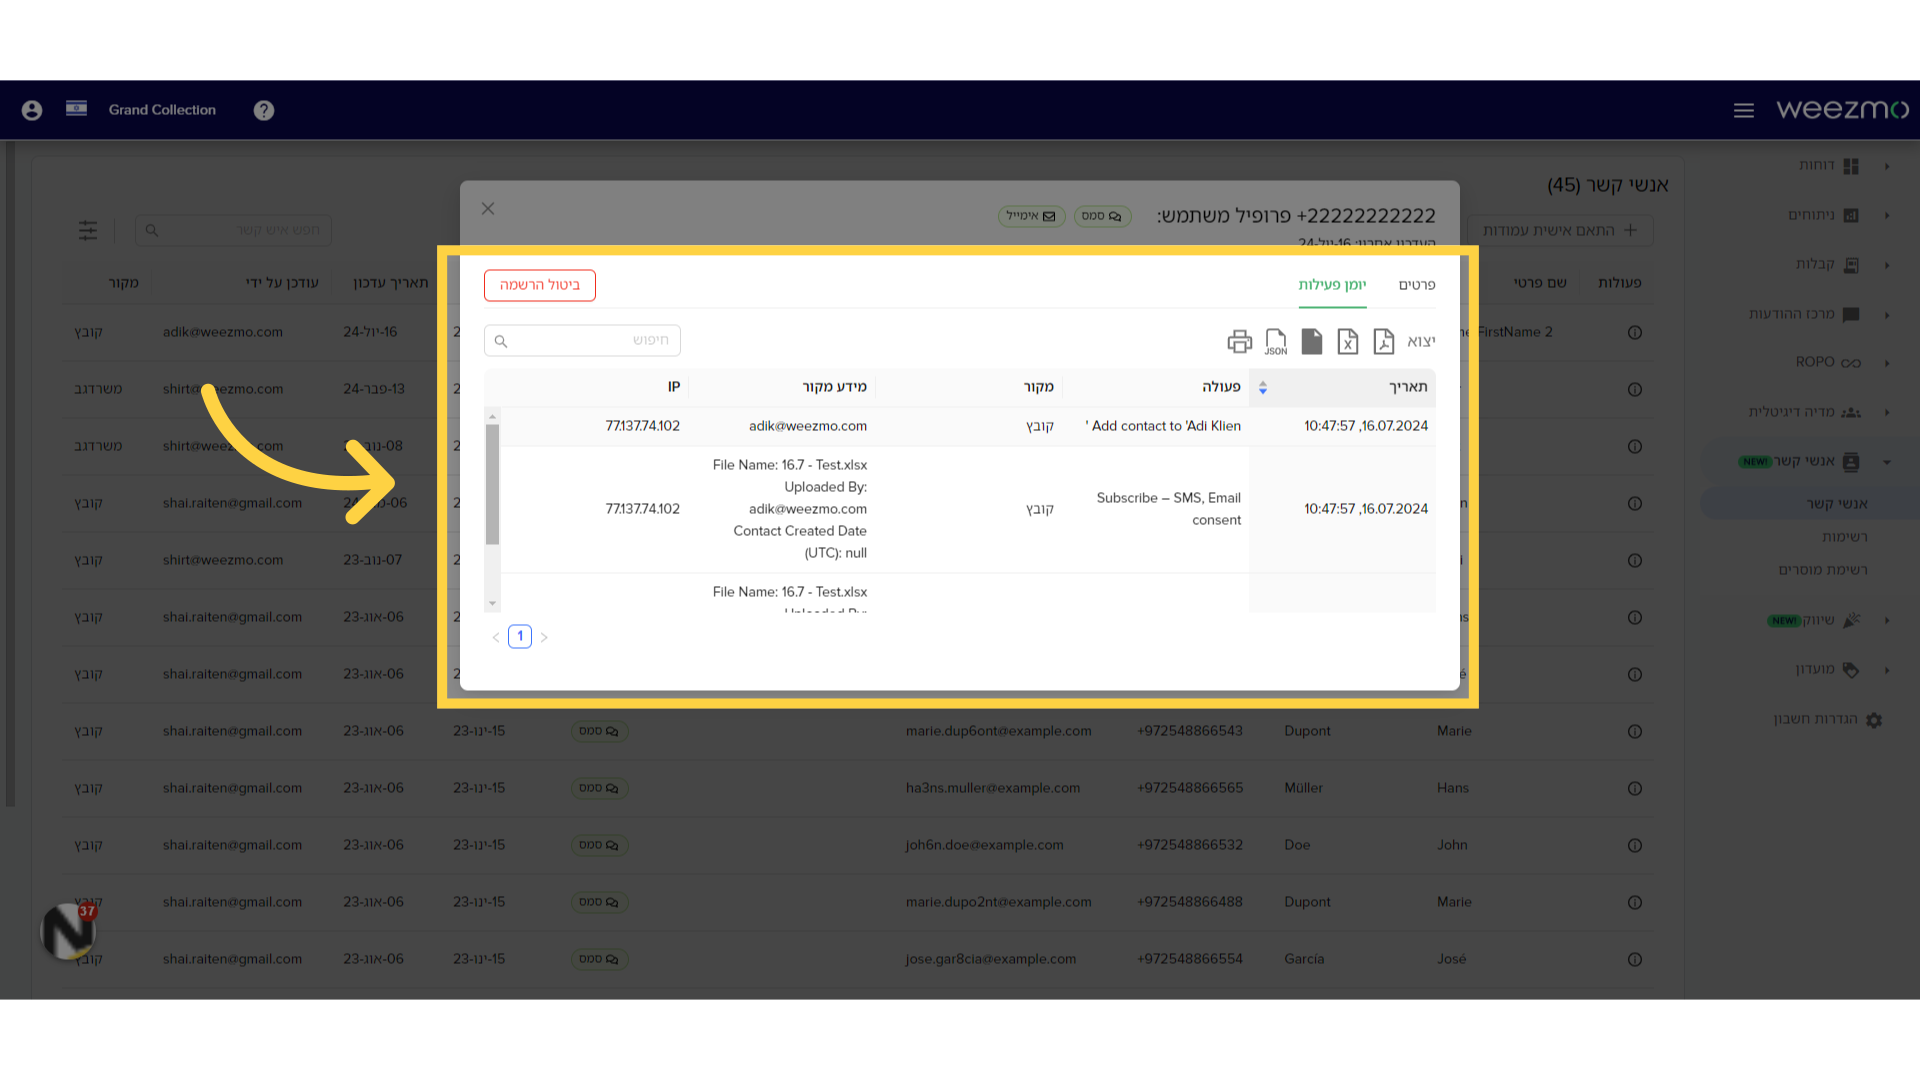Click the IP column header

[674, 387]
